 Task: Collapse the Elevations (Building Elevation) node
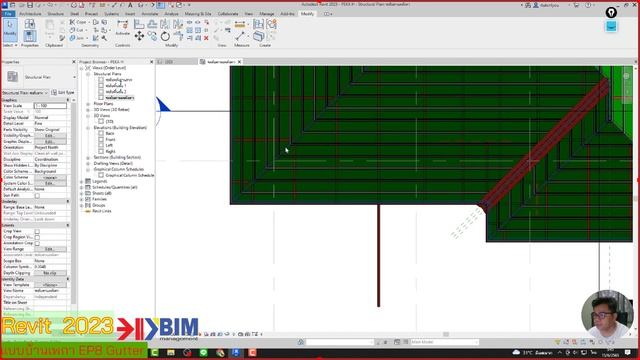click(88, 128)
